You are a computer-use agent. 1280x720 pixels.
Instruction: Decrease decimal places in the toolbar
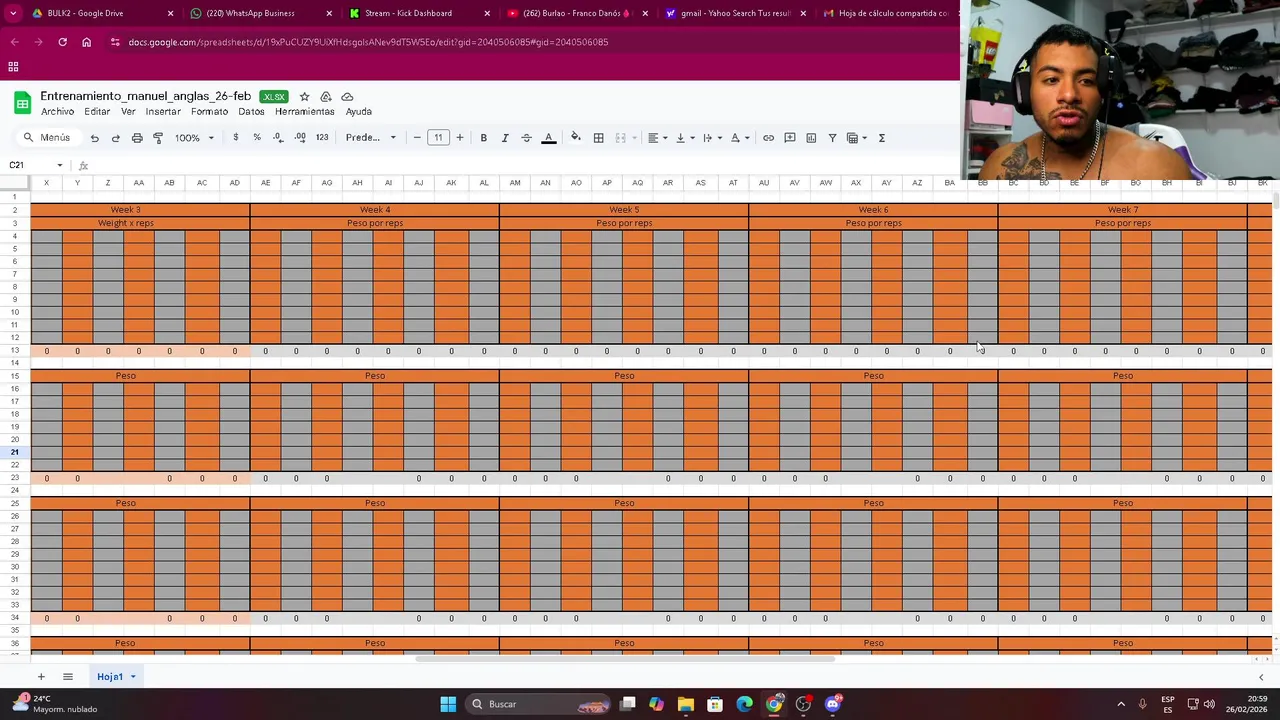[278, 138]
